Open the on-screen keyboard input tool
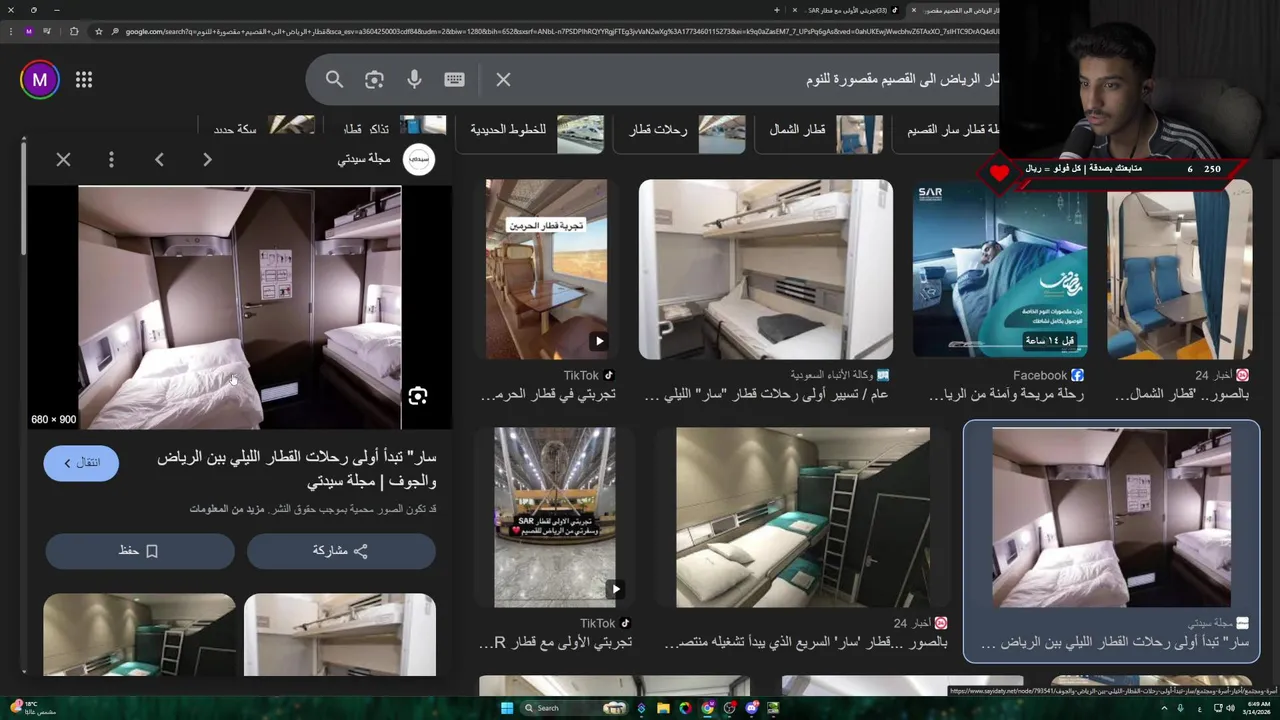Image resolution: width=1280 pixels, height=720 pixels. tap(454, 80)
